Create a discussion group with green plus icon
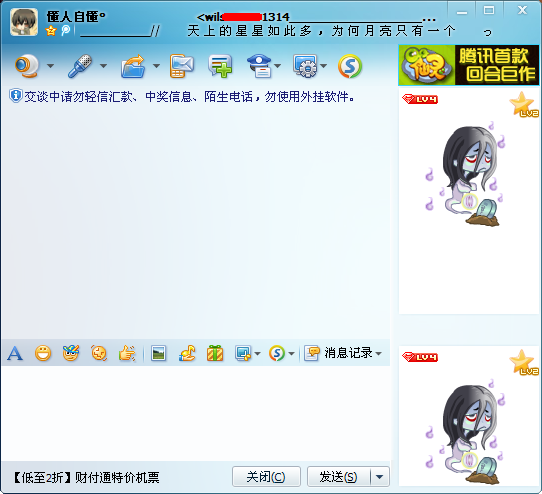The height and width of the screenshot is (494, 542). (220, 66)
